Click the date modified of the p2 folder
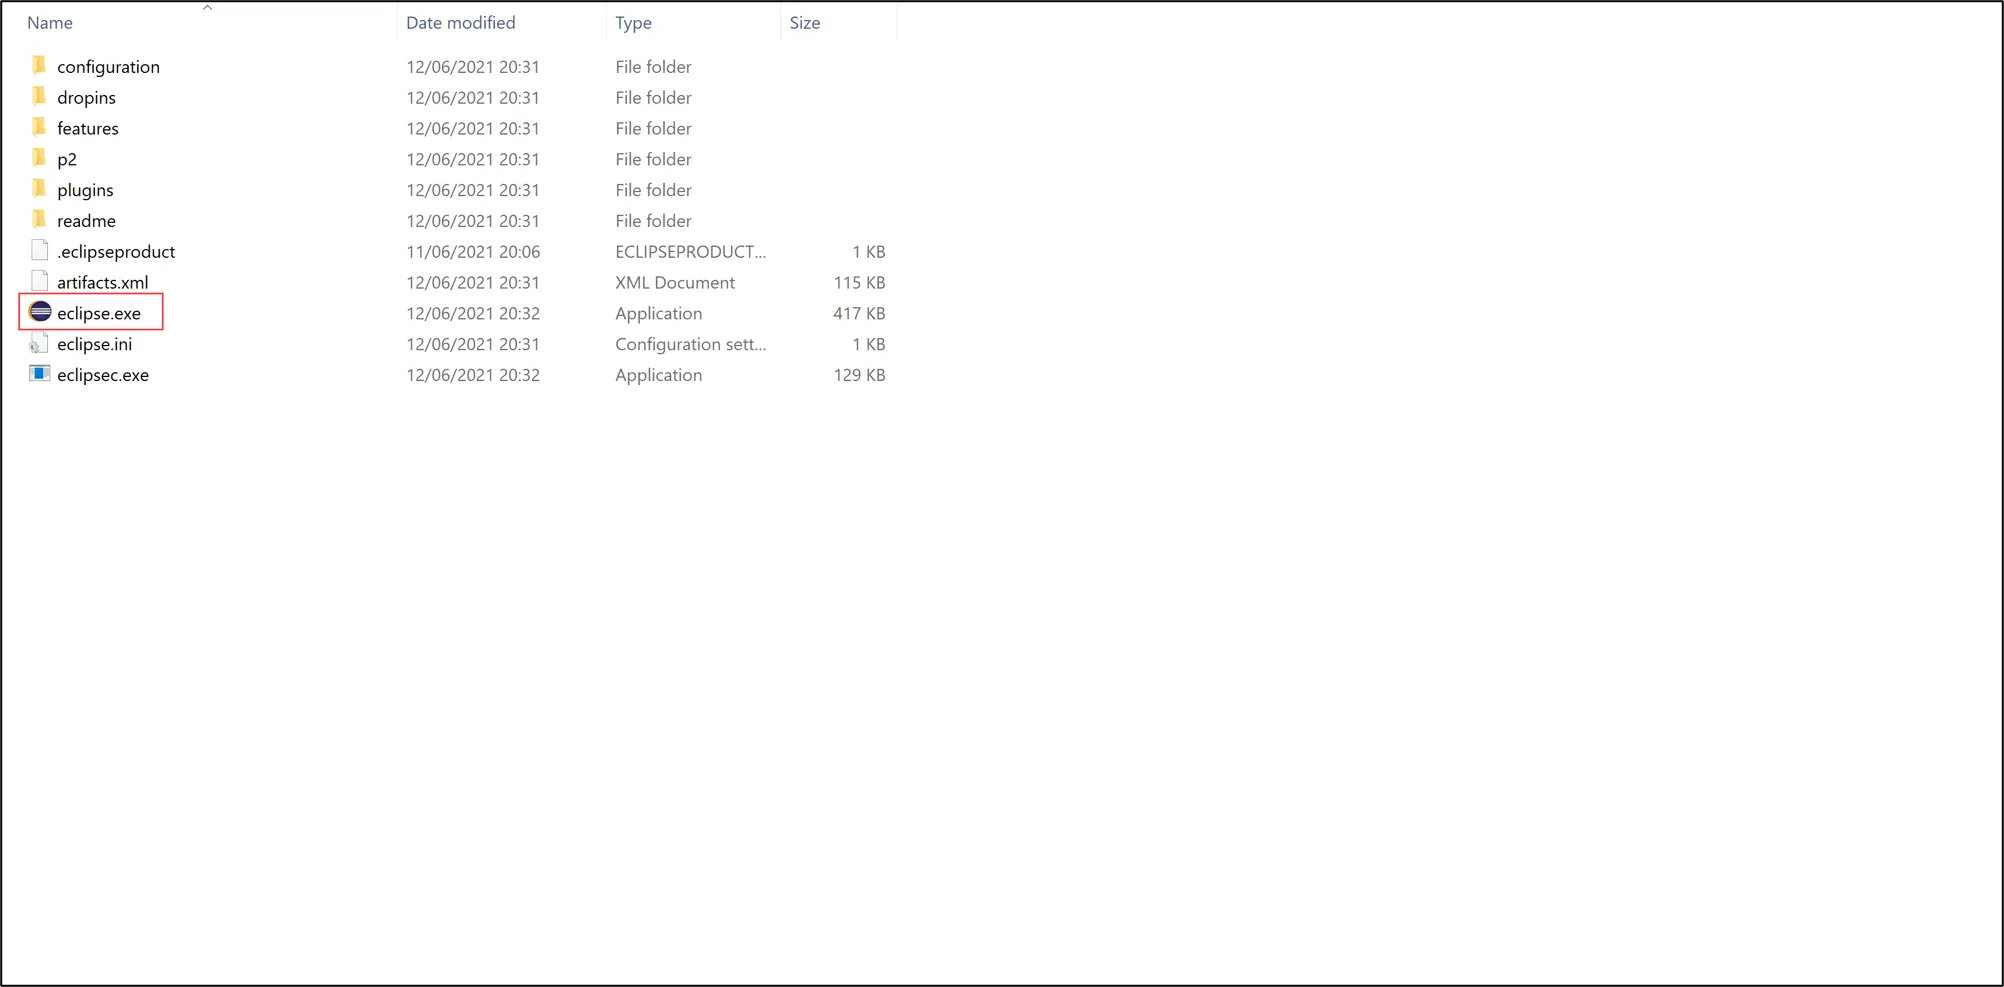Screen dimensions: 2004x987 473,160
